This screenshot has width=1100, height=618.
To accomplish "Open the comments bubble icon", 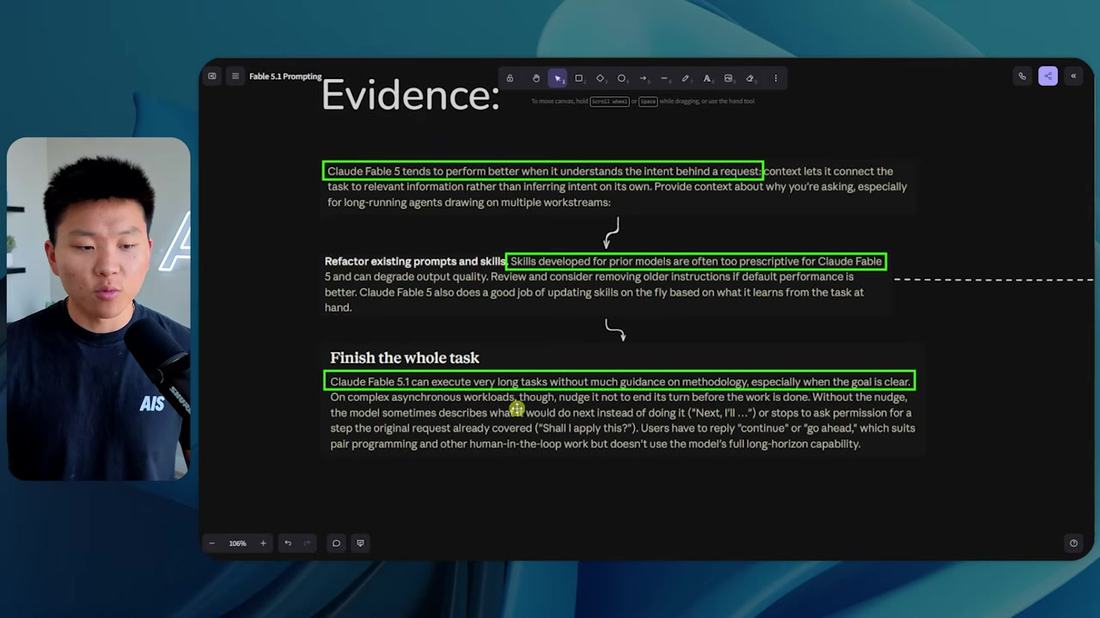I will [336, 543].
